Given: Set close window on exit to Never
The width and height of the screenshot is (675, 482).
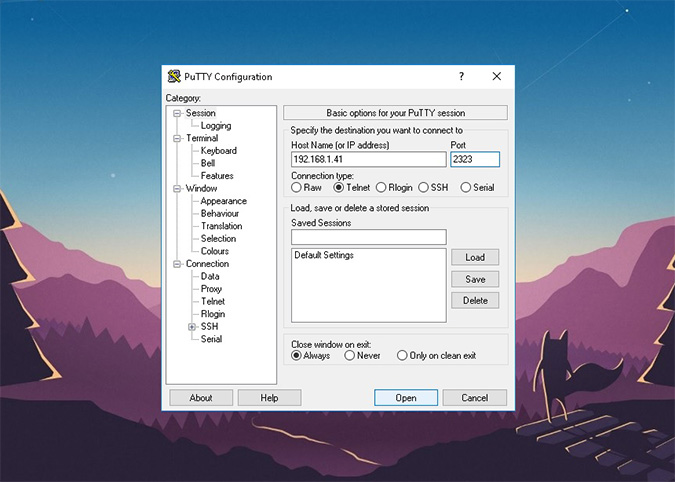Looking at the screenshot, I should 349,355.
